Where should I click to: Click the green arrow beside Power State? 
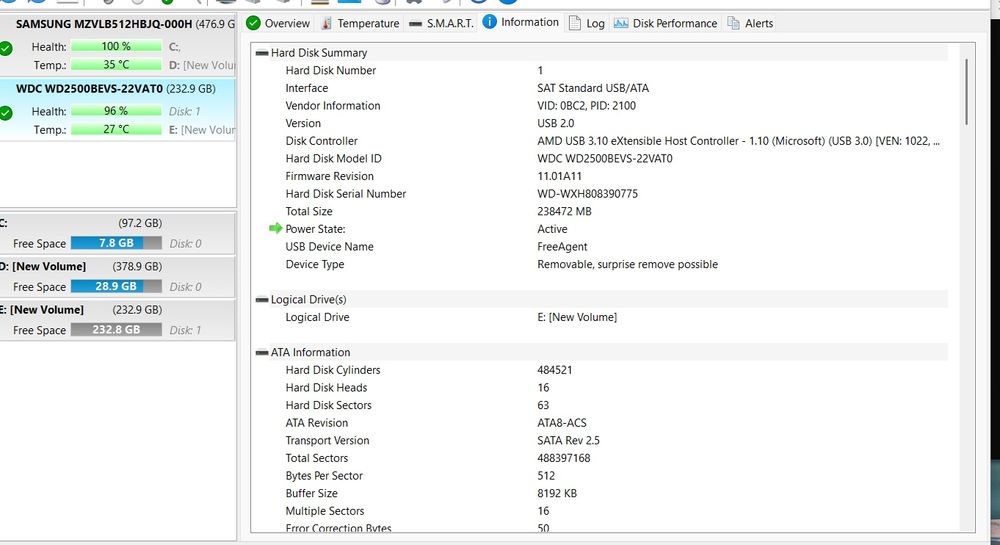click(x=276, y=228)
